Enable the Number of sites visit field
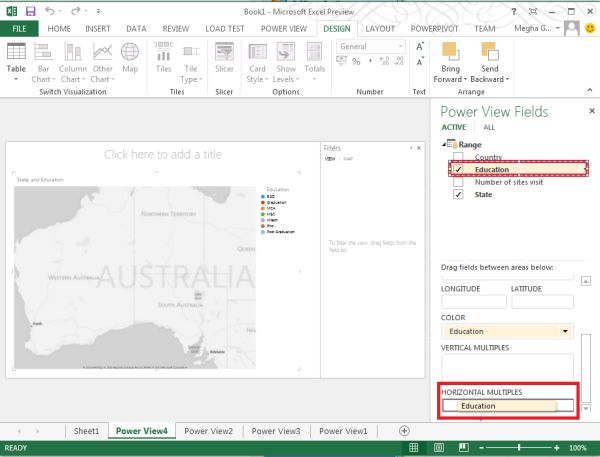The width and height of the screenshot is (600, 457). click(x=458, y=182)
